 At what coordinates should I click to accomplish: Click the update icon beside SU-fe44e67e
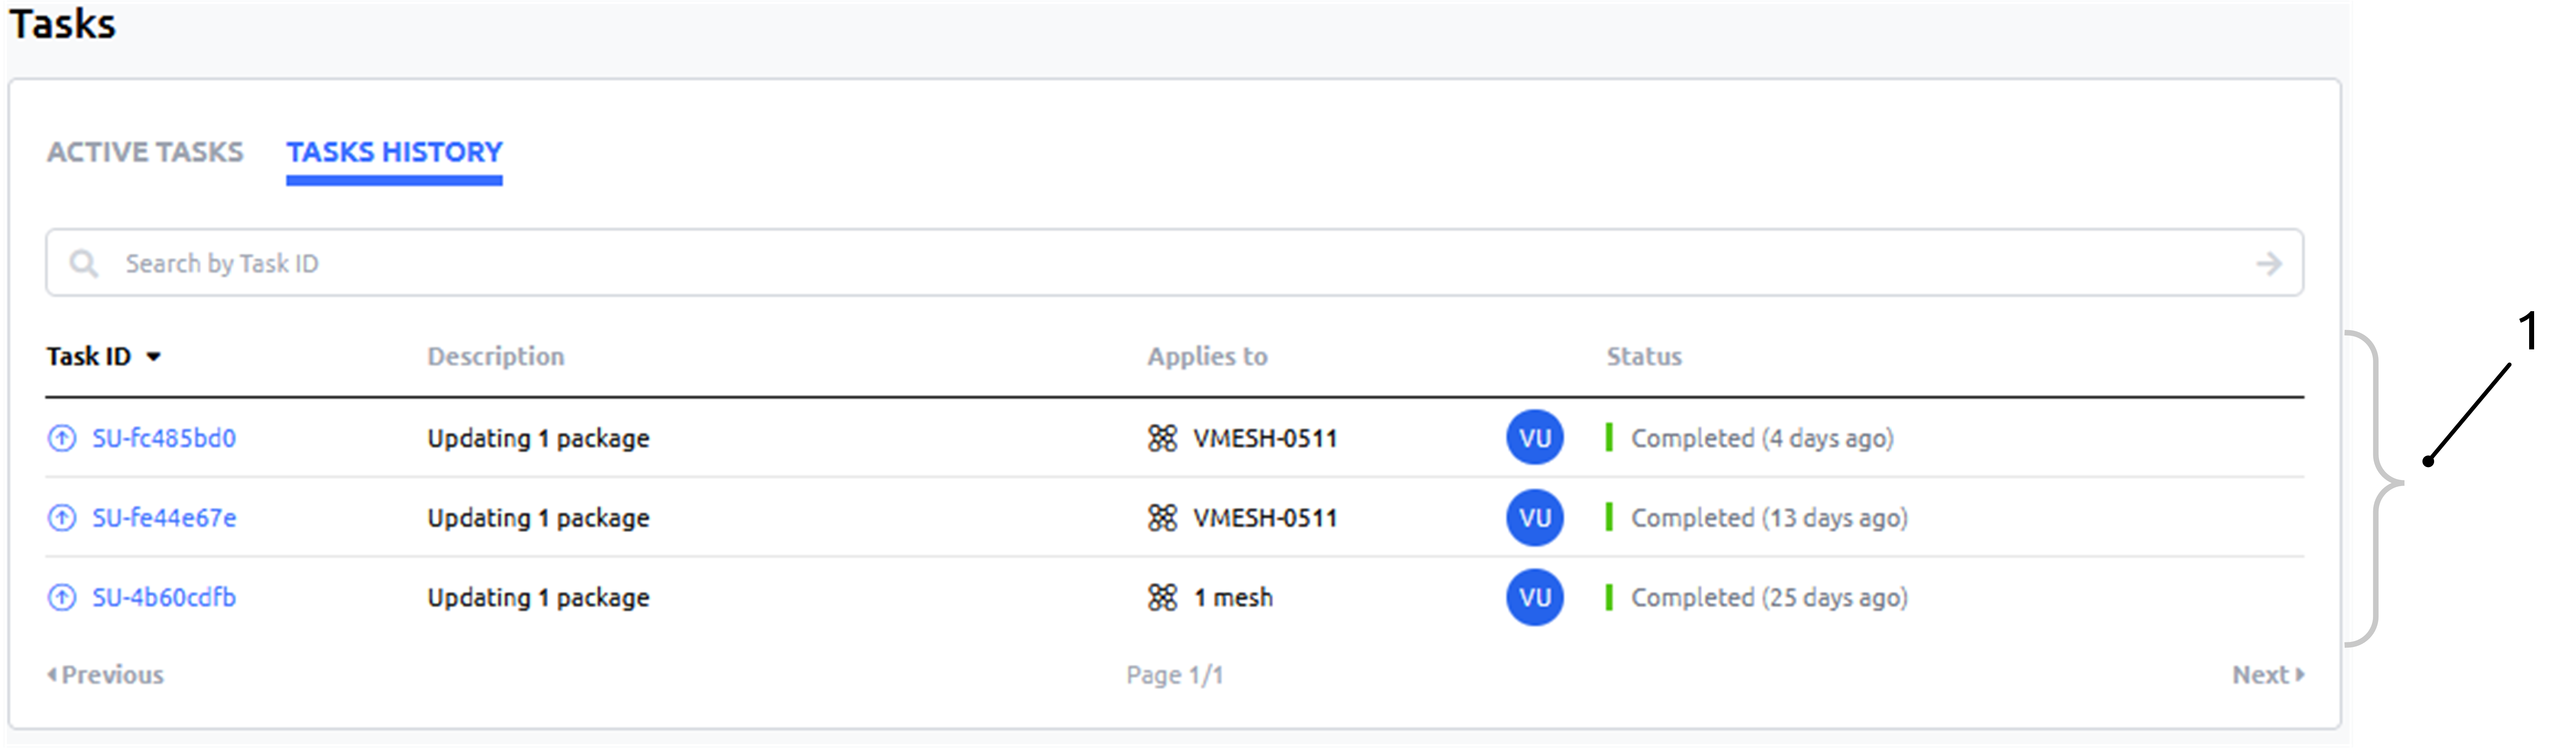62,518
